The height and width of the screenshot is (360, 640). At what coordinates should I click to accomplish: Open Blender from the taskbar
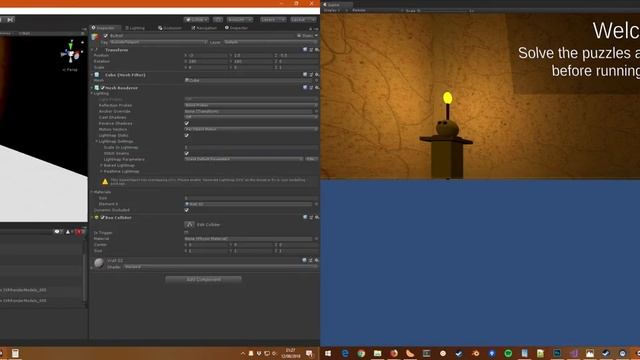[476, 353]
